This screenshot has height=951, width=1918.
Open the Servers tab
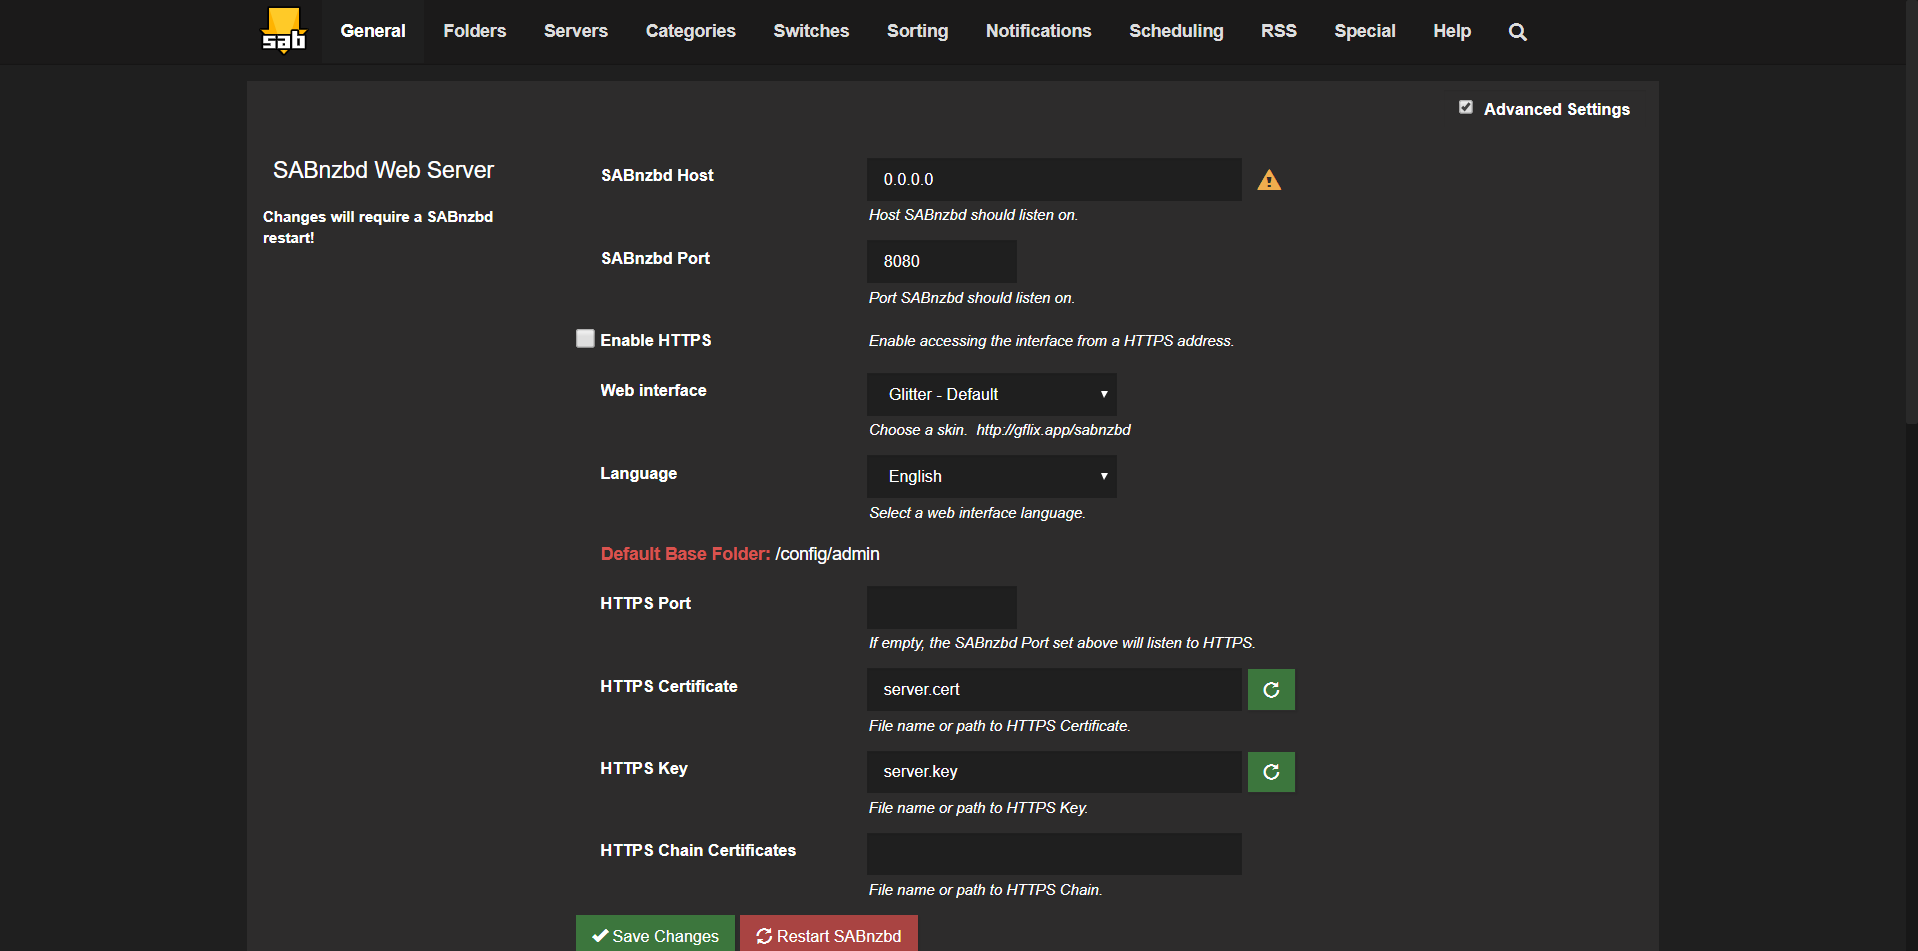575,31
